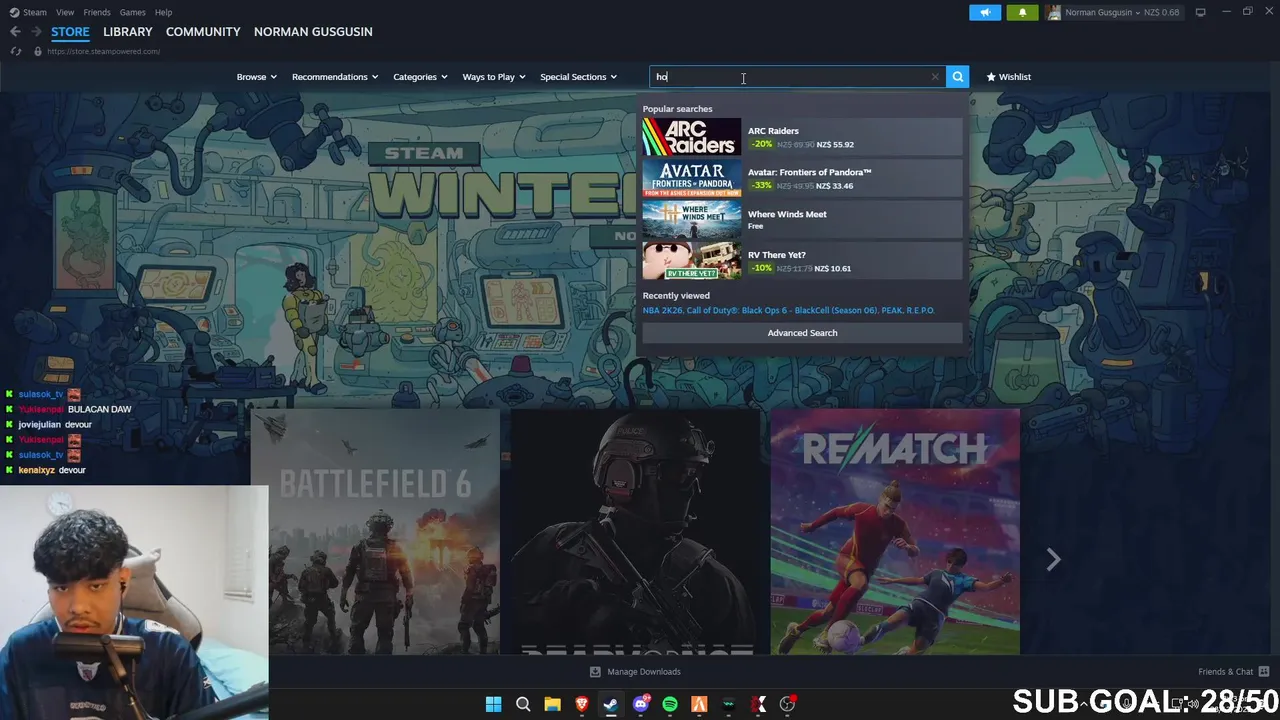Select RV There Yet? suggestion
This screenshot has width=1280, height=720.
[802, 261]
